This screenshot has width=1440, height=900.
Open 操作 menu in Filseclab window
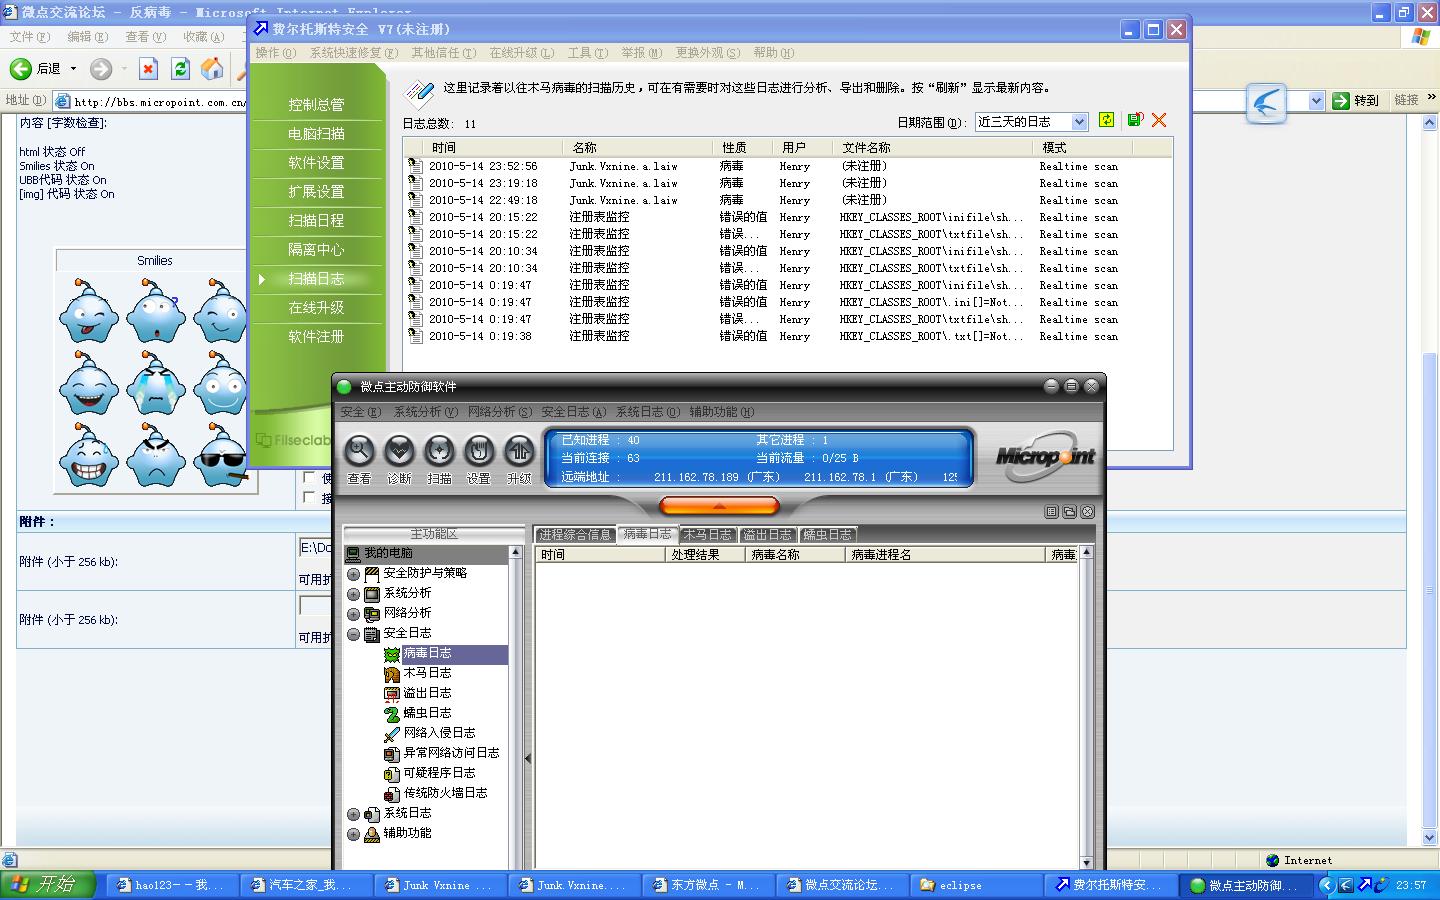(x=274, y=53)
